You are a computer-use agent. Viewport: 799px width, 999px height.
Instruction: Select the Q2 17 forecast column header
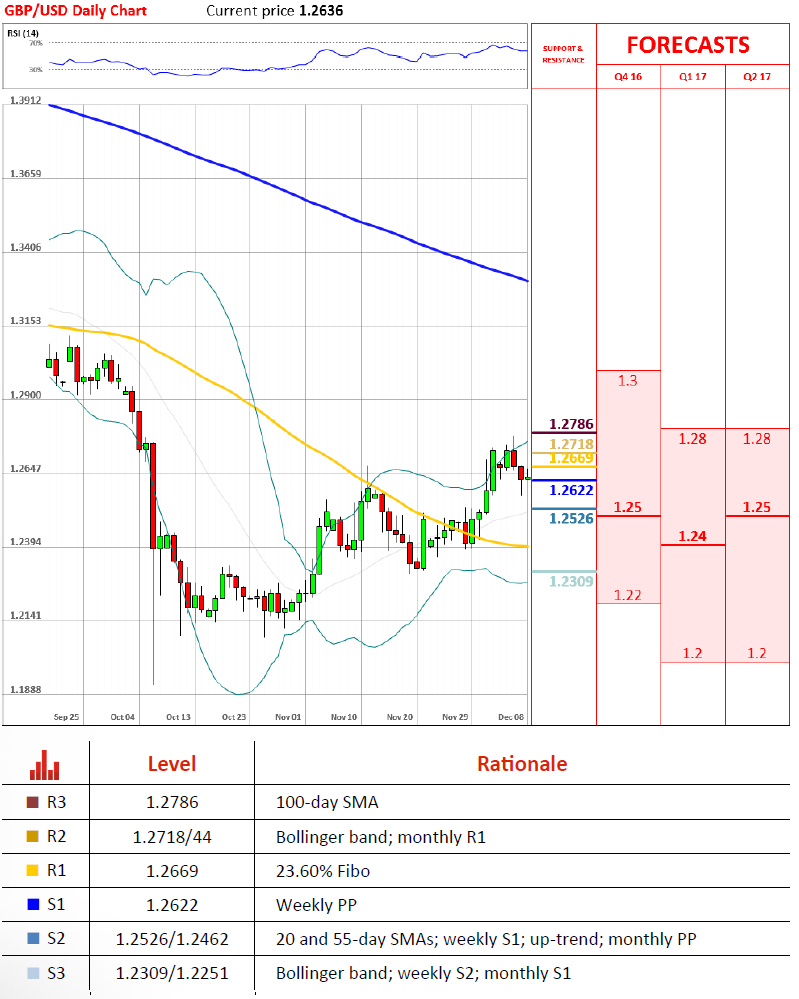pyautogui.click(x=757, y=76)
